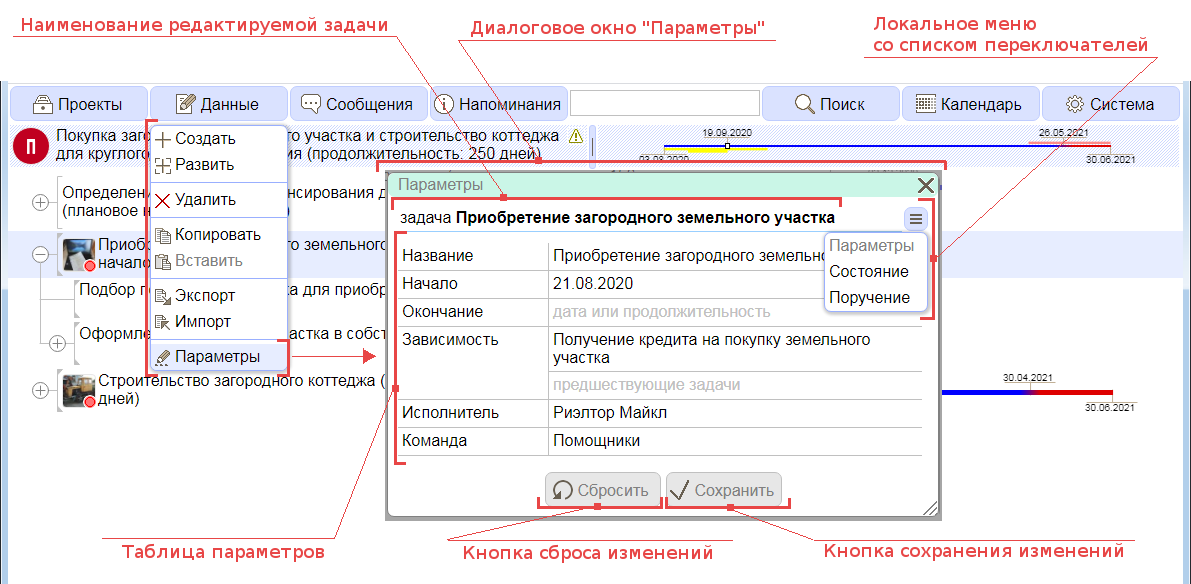Open Напоминания in the toolbar

[498, 104]
